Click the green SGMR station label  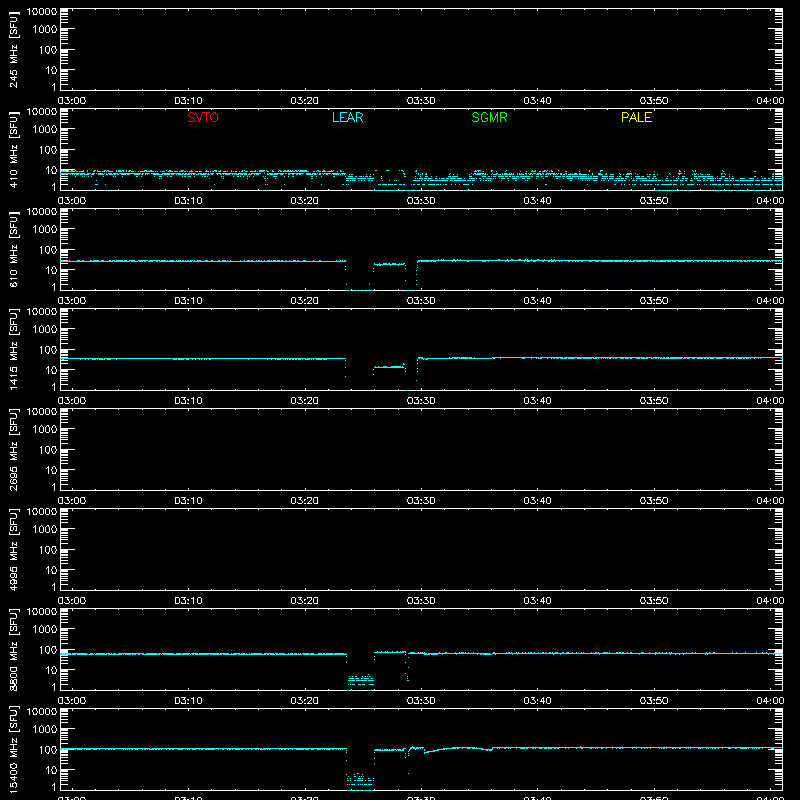[x=489, y=117]
